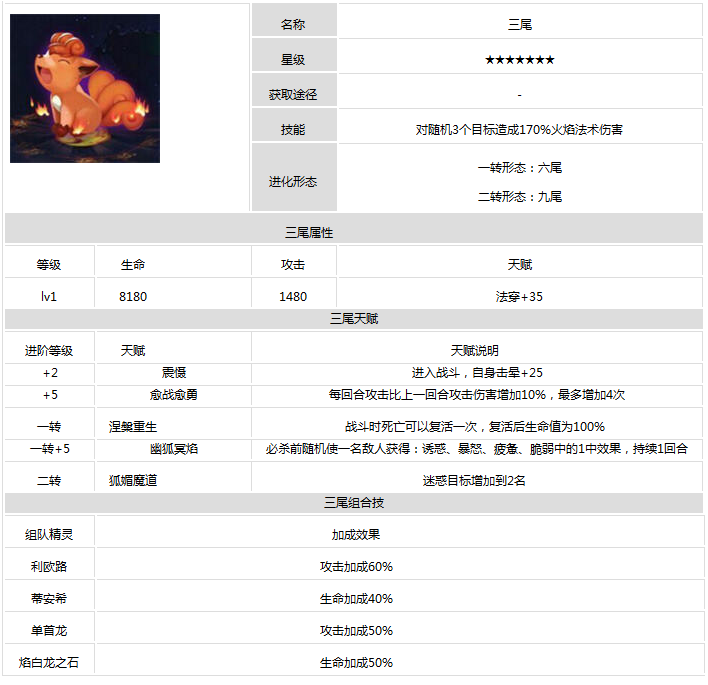Select the attack value 1480

pyautogui.click(x=293, y=297)
